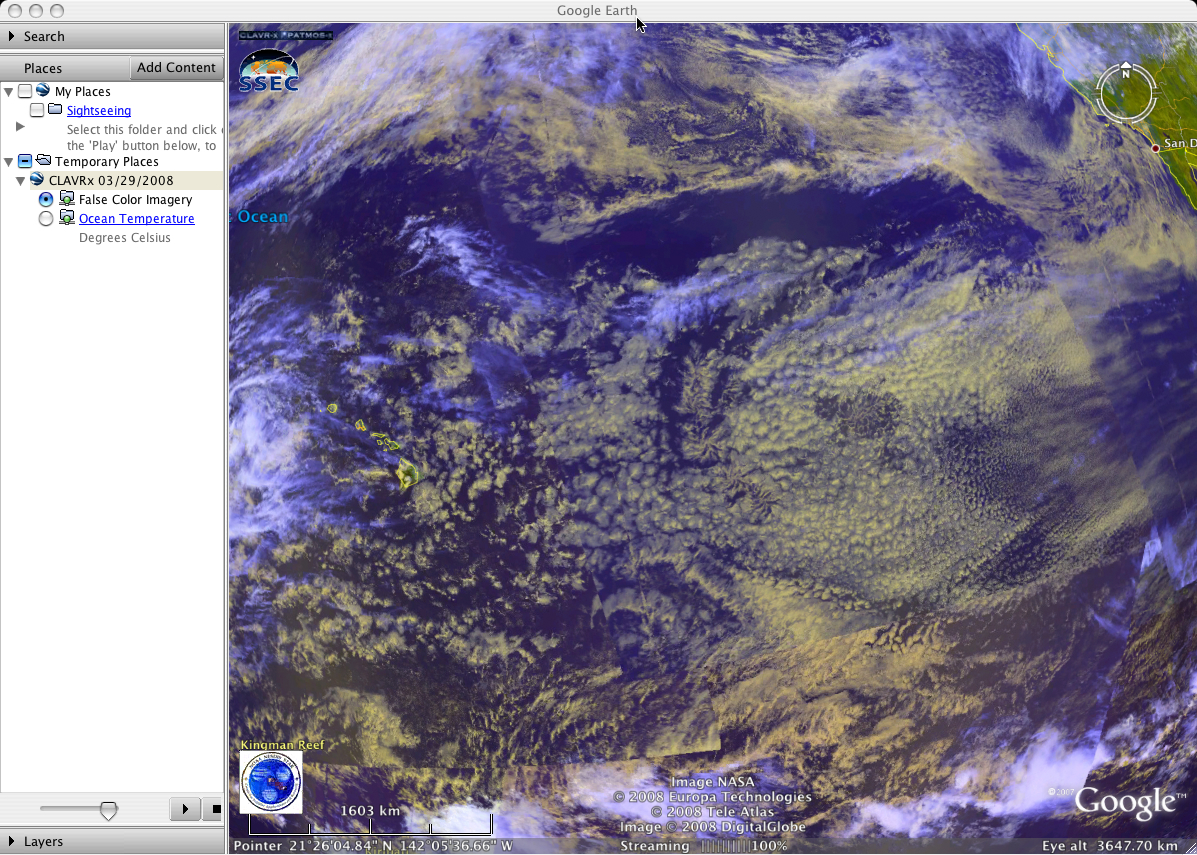Select the False Color Imagery radio button
Screen dimensions: 1197x855
(x=46, y=199)
